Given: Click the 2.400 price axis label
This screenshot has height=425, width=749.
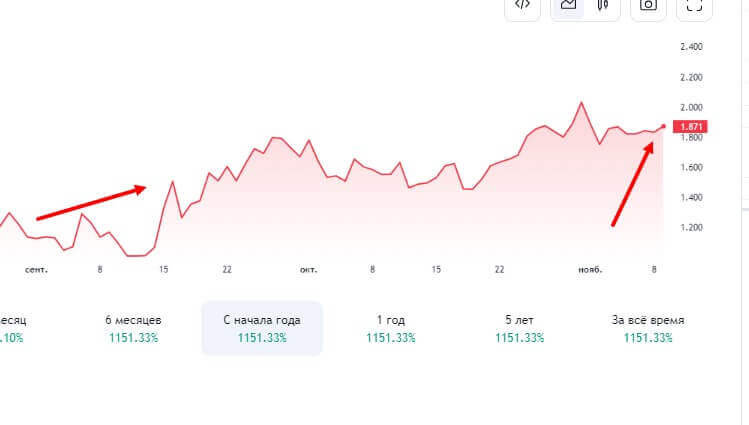Looking at the screenshot, I should [691, 47].
